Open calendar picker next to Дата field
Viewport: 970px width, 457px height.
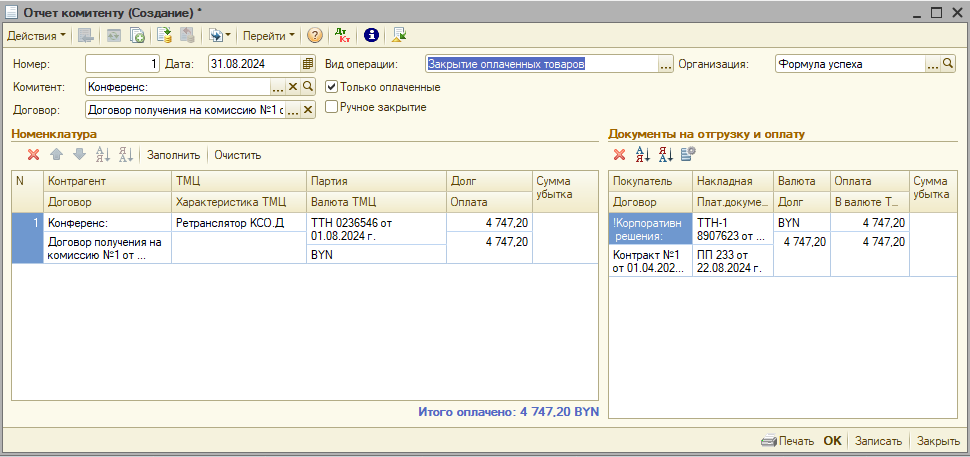[308, 64]
